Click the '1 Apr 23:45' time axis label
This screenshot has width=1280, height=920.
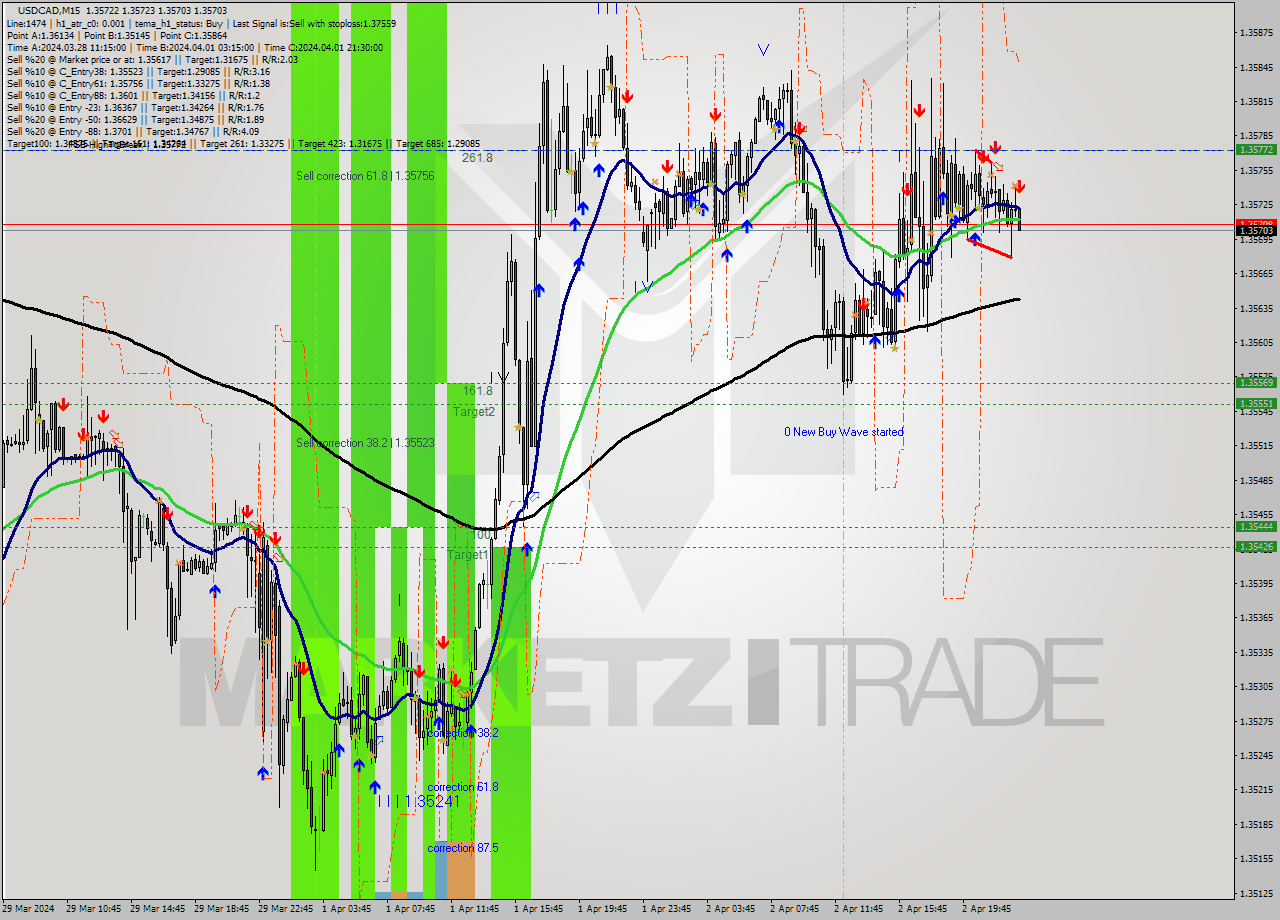(x=667, y=909)
